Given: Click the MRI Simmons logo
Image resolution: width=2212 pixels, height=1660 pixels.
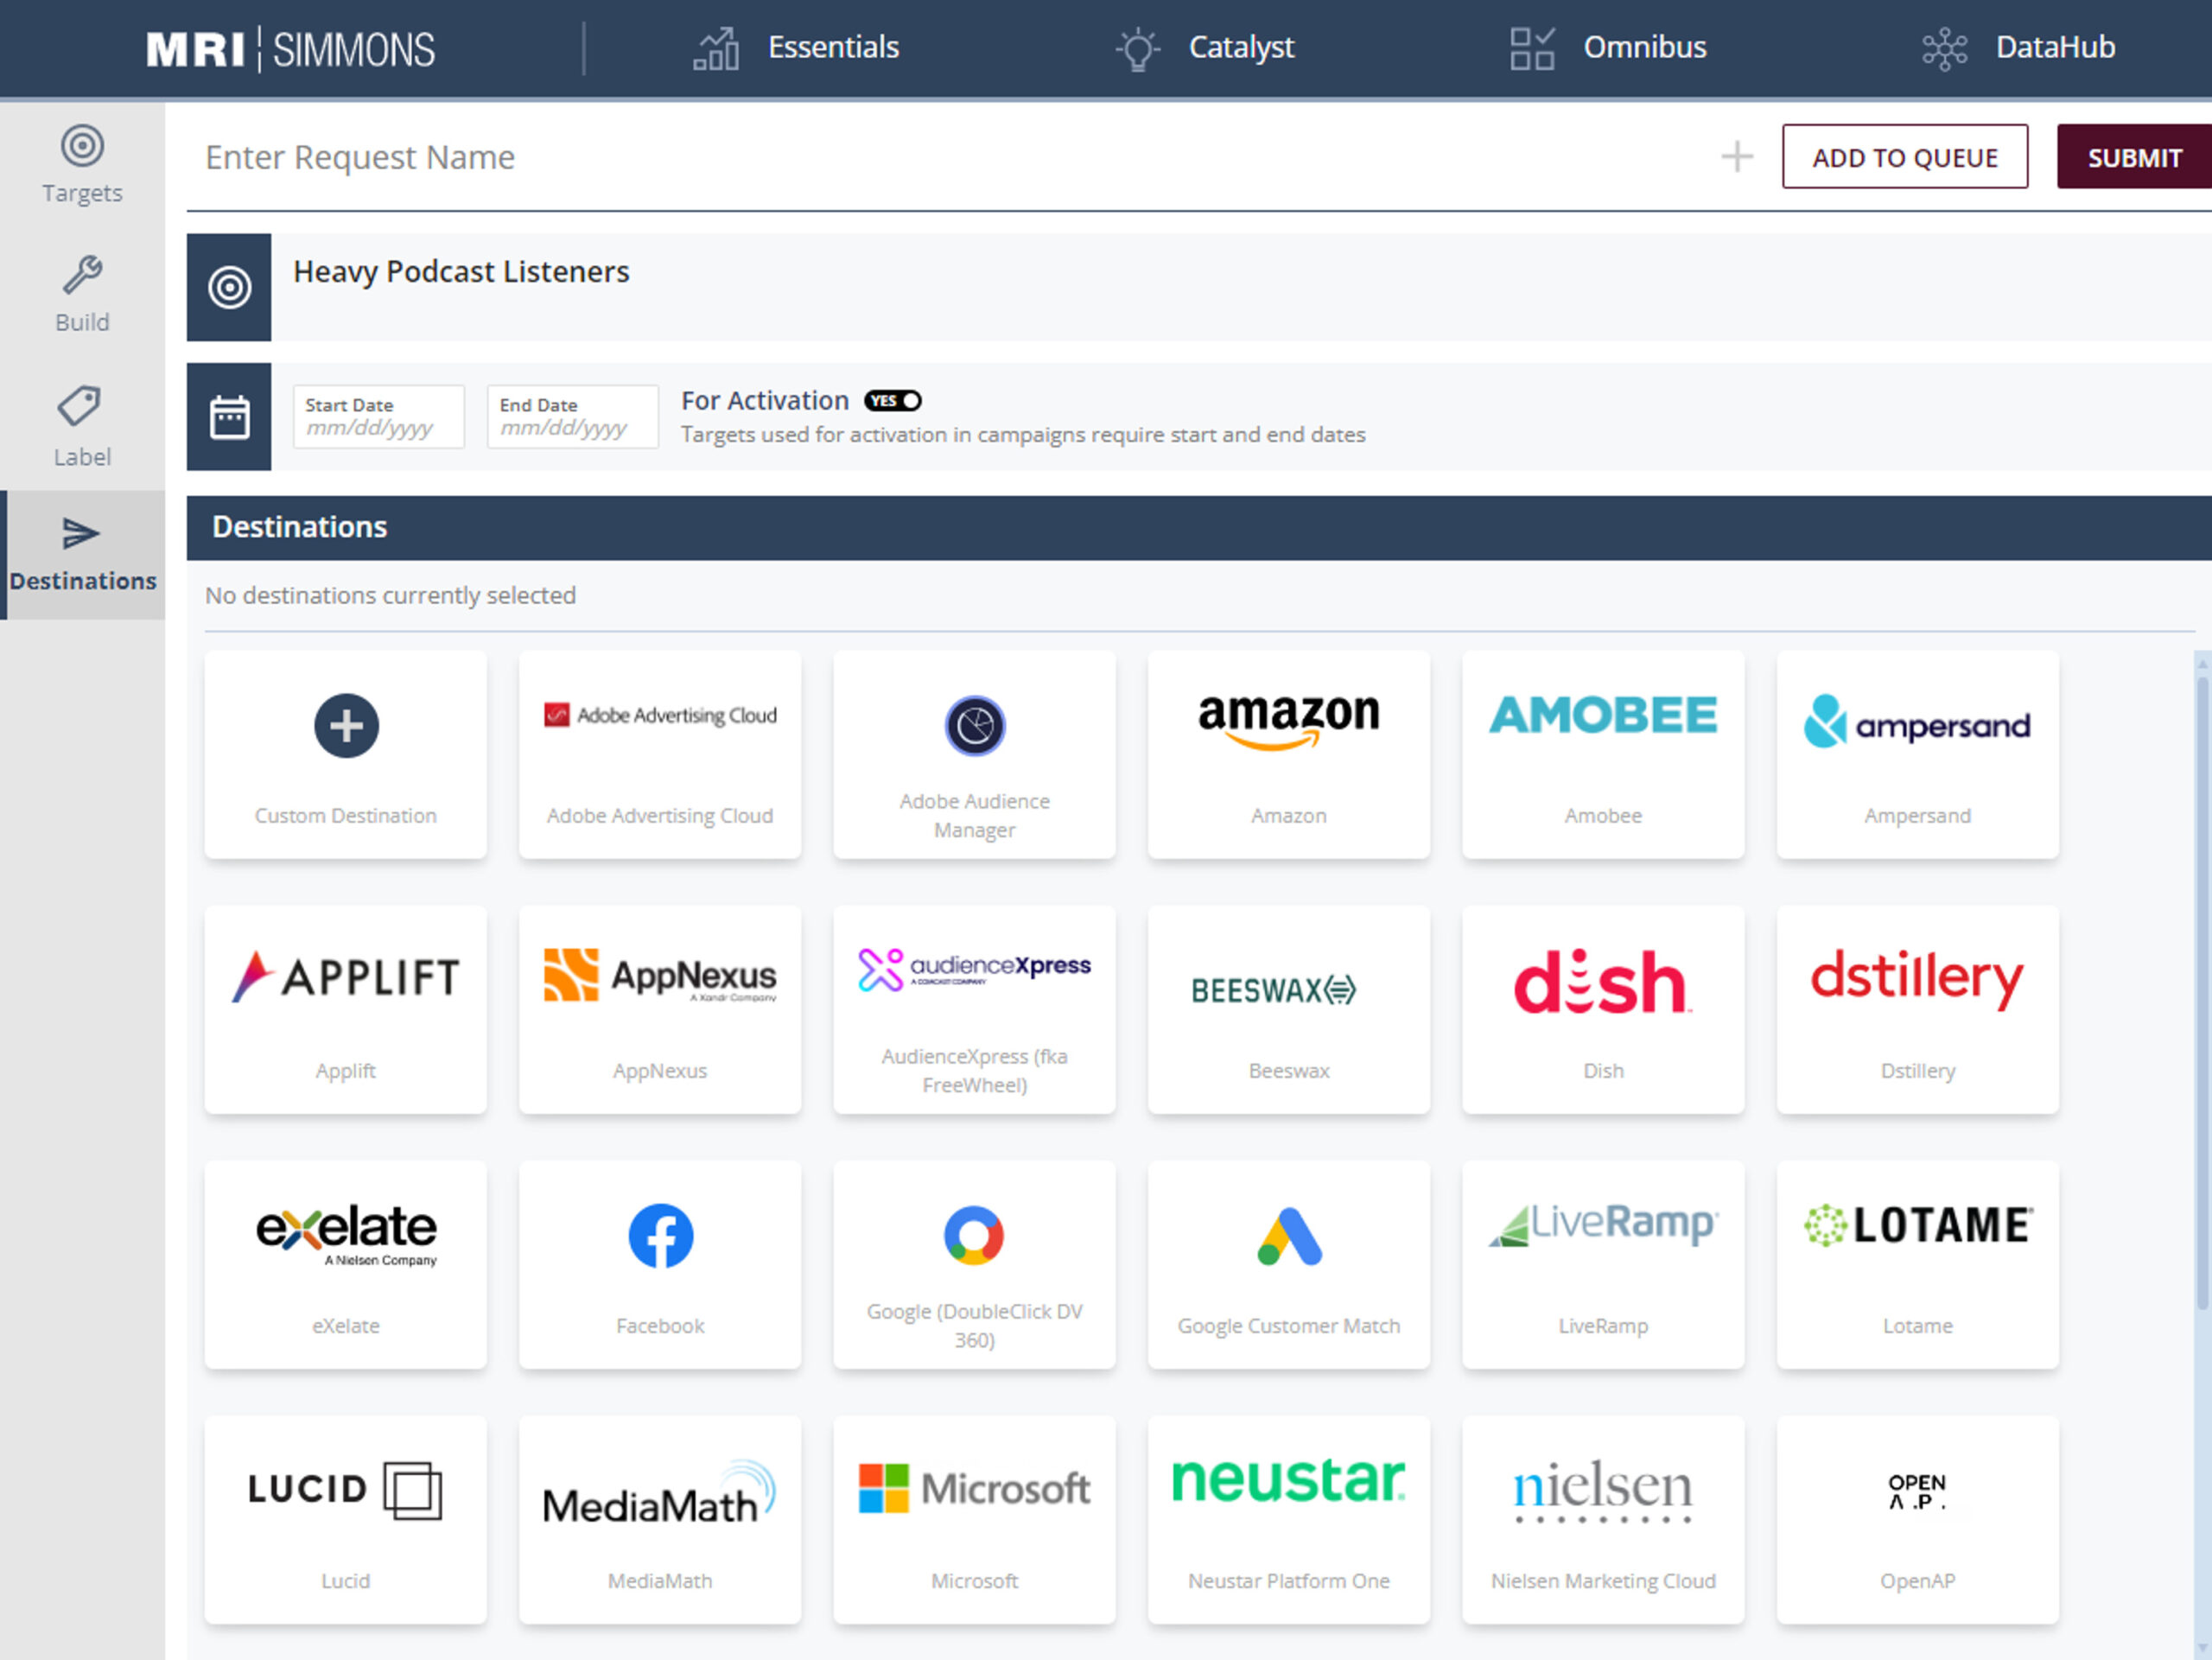Looking at the screenshot, I should click(291, 49).
